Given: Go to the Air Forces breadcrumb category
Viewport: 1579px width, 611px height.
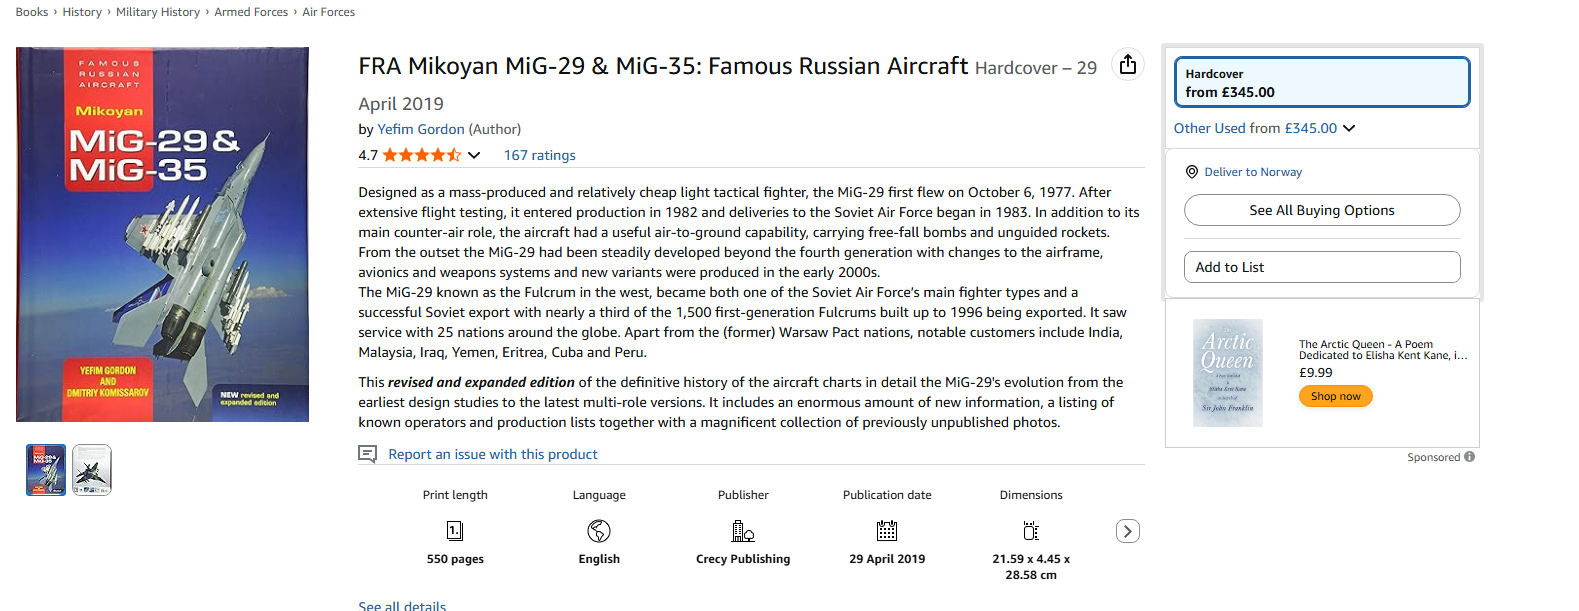Looking at the screenshot, I should [328, 12].
